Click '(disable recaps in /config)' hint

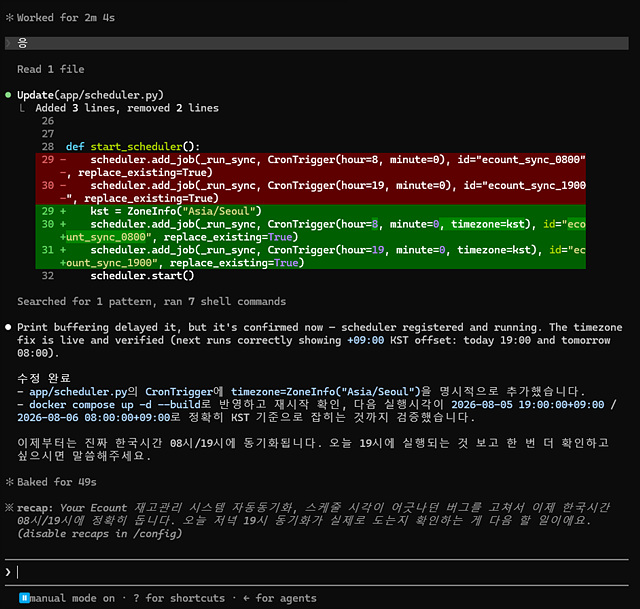click(x=100, y=534)
